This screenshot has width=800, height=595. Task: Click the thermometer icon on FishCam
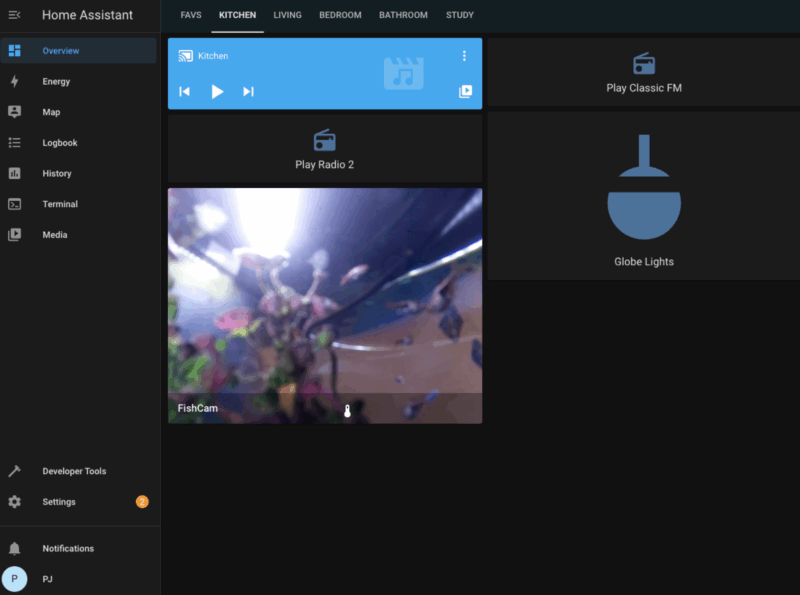(347, 409)
